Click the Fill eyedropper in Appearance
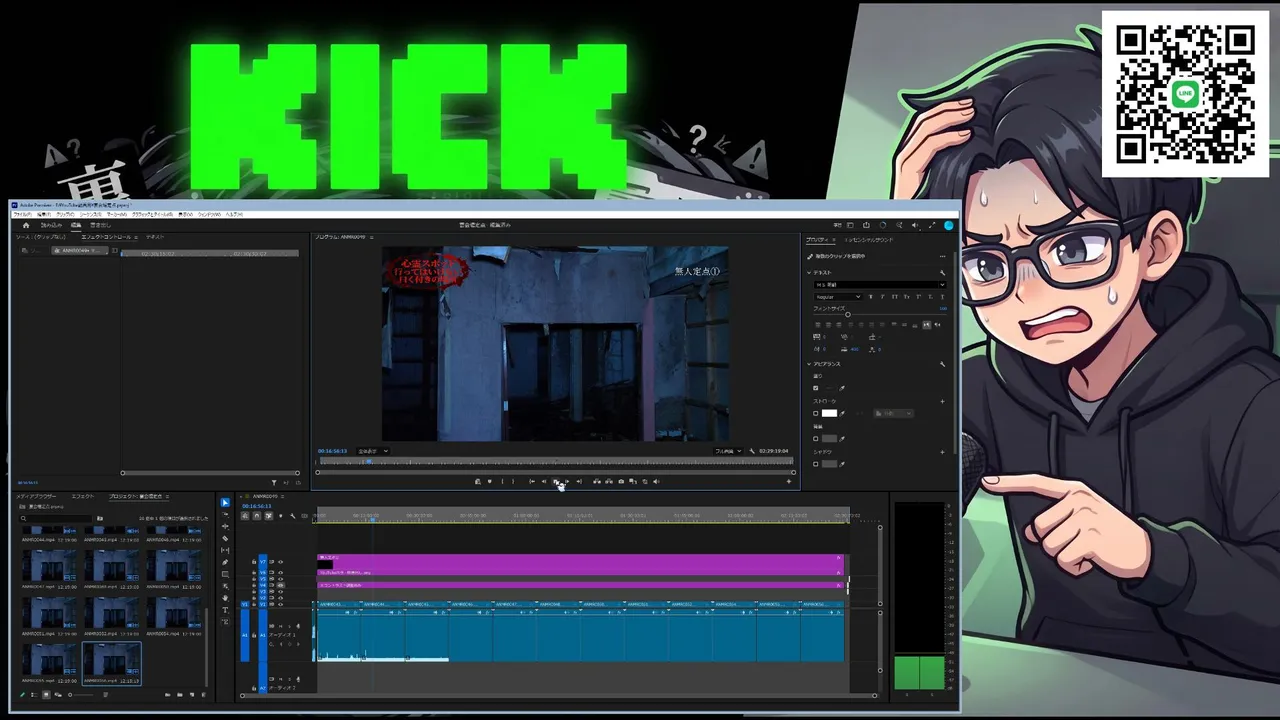Viewport: 1280px width, 720px height. 842,388
